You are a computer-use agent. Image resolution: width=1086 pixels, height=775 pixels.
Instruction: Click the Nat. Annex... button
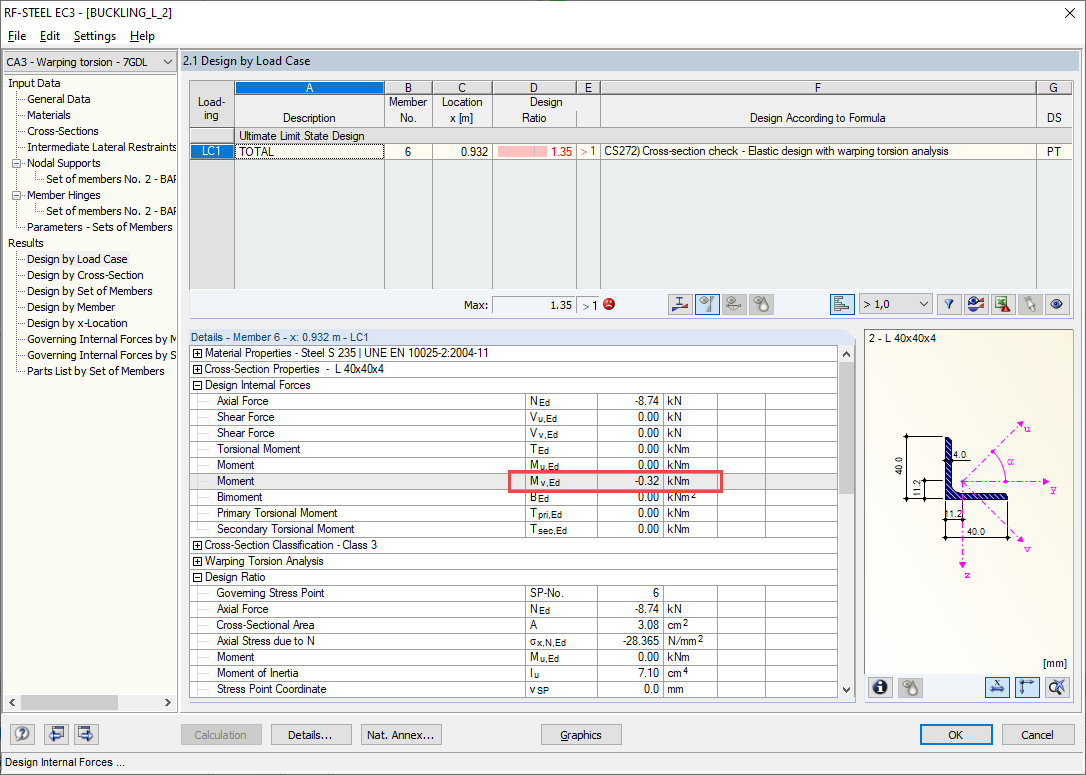tap(401, 735)
